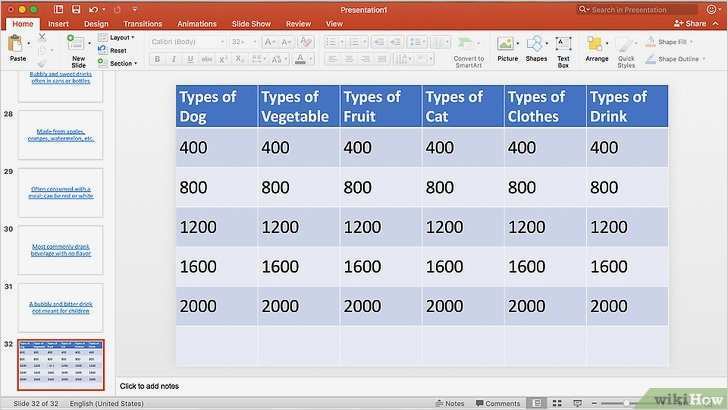728x410 pixels.
Task: Toggle Strikethrough formatting
Action: 207,59
